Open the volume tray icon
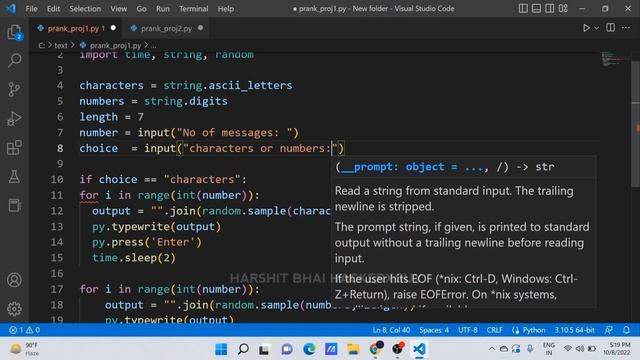This screenshot has width=640, height=360. click(580, 349)
